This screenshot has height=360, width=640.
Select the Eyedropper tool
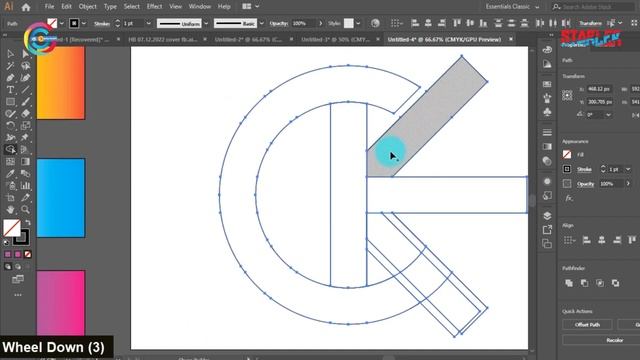(10, 174)
